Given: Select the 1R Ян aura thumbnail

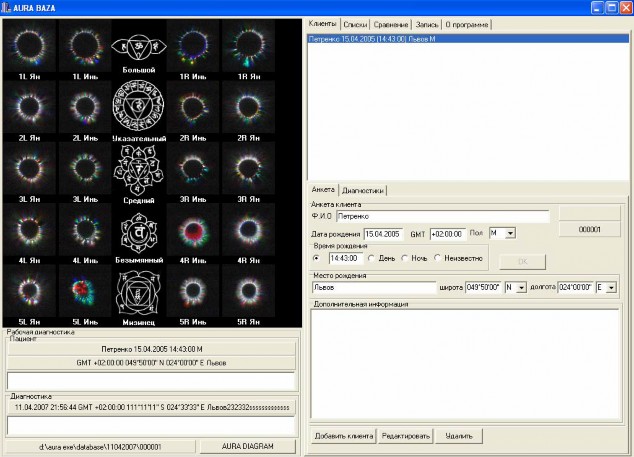Looking at the screenshot, I should 248,46.
